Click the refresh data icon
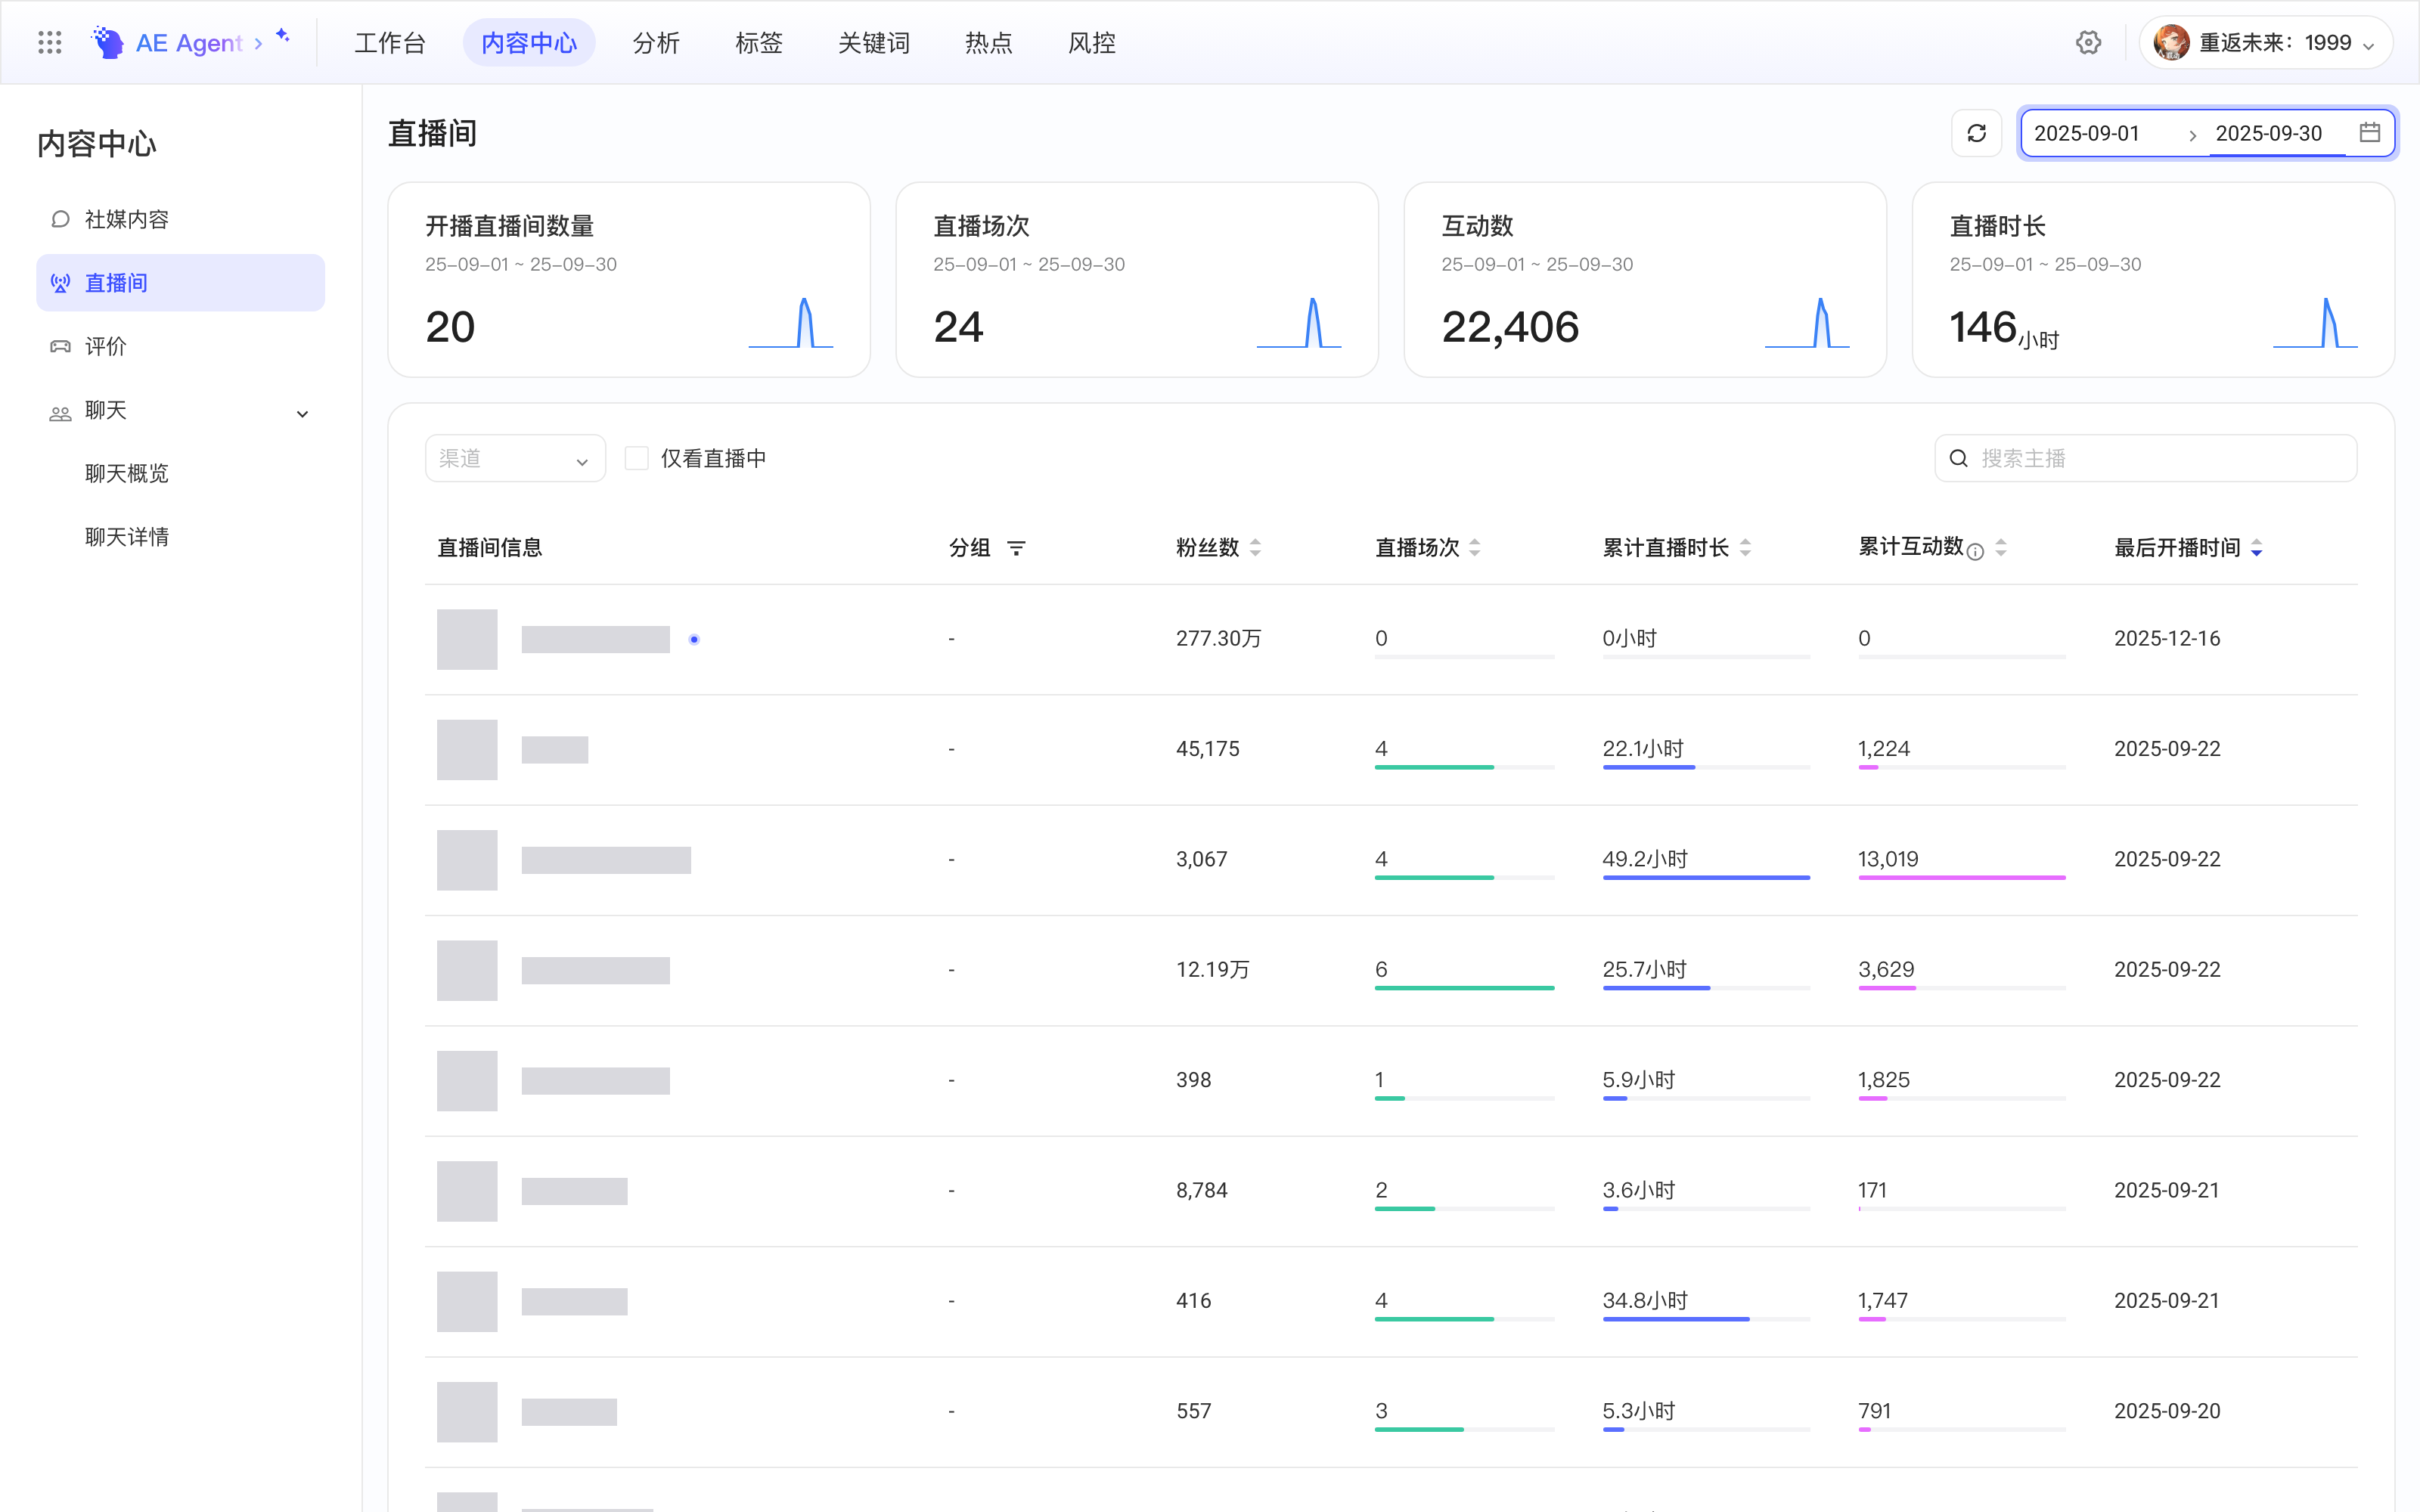 point(1976,133)
